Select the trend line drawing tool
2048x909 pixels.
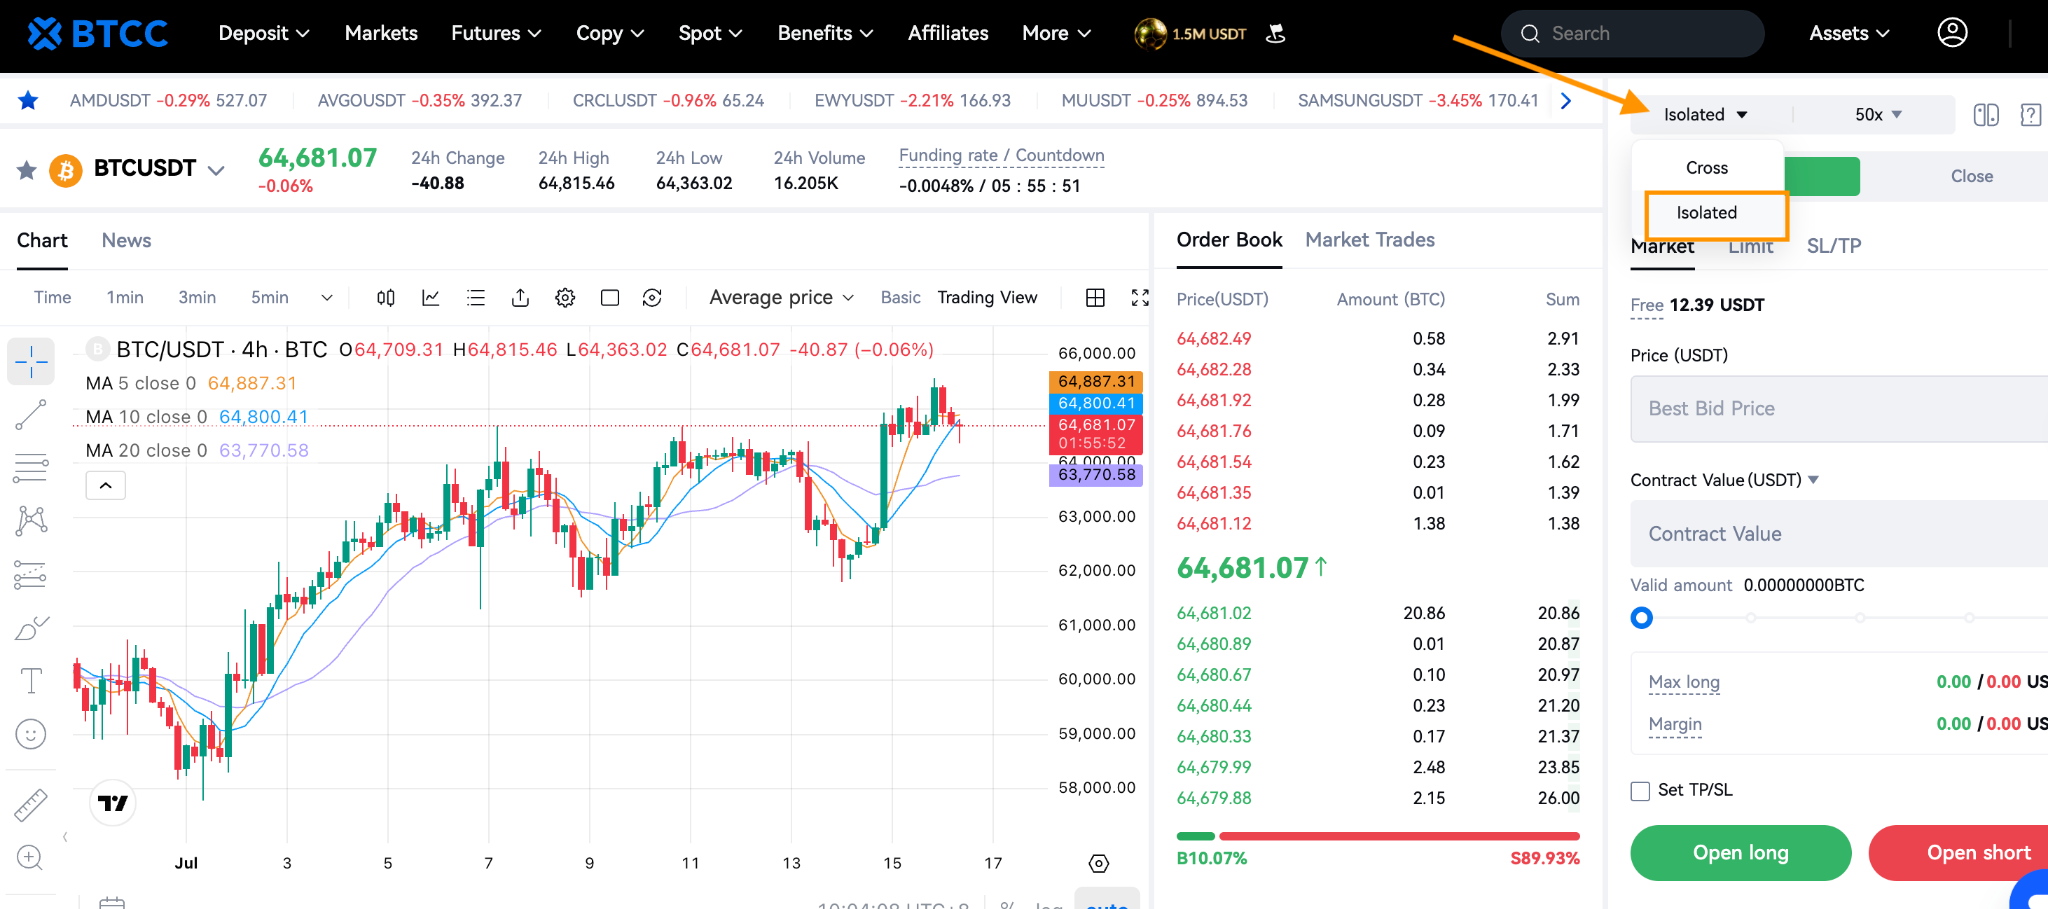[31, 415]
